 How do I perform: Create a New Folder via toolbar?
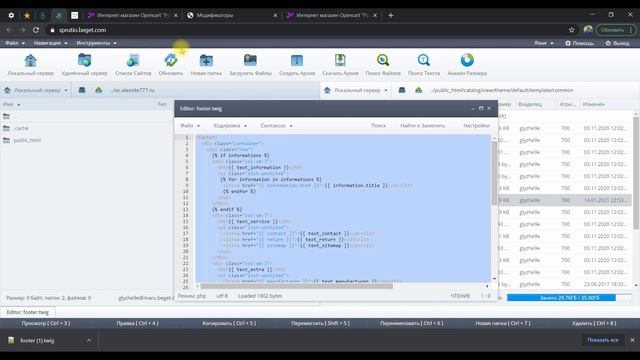coord(206,65)
